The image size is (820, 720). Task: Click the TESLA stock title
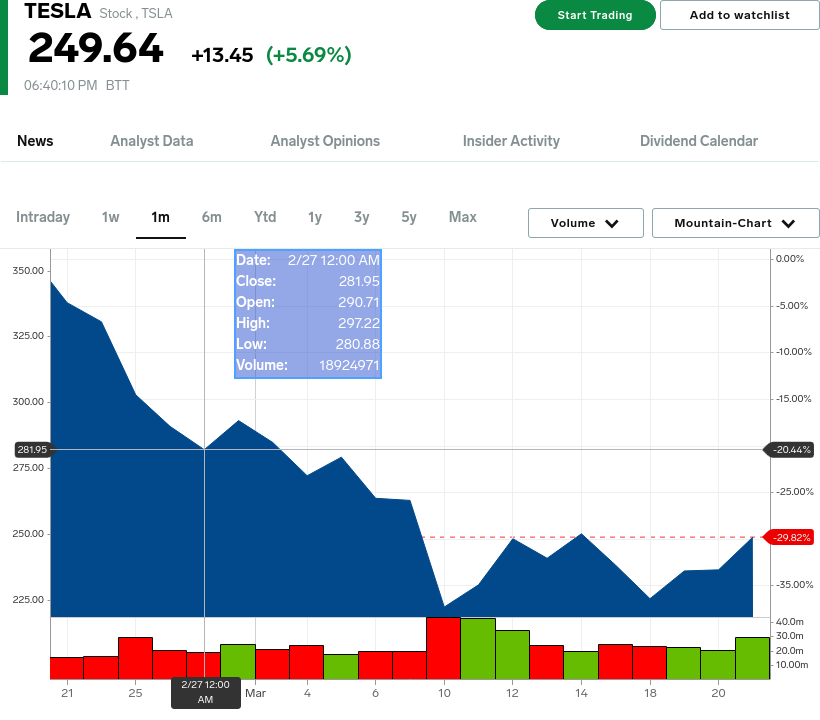pos(58,12)
